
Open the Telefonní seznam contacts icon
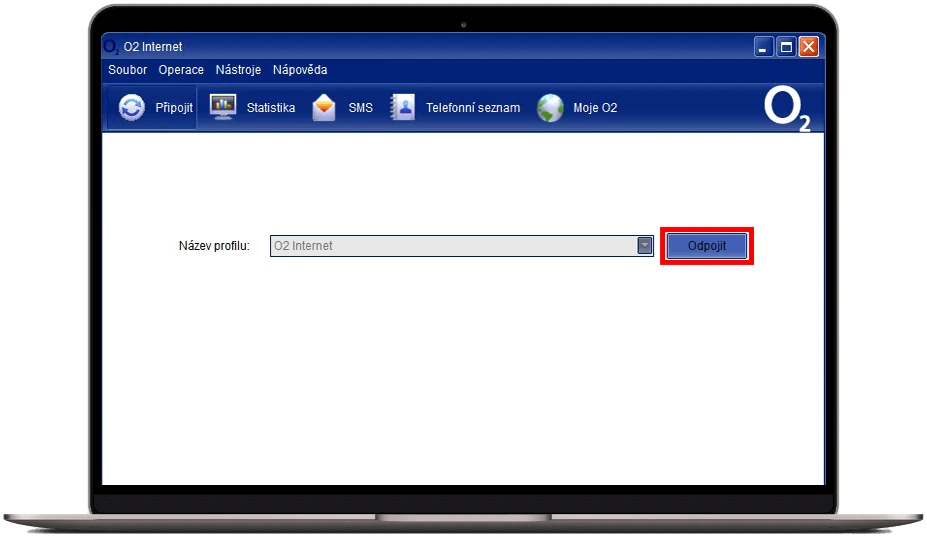coord(402,108)
